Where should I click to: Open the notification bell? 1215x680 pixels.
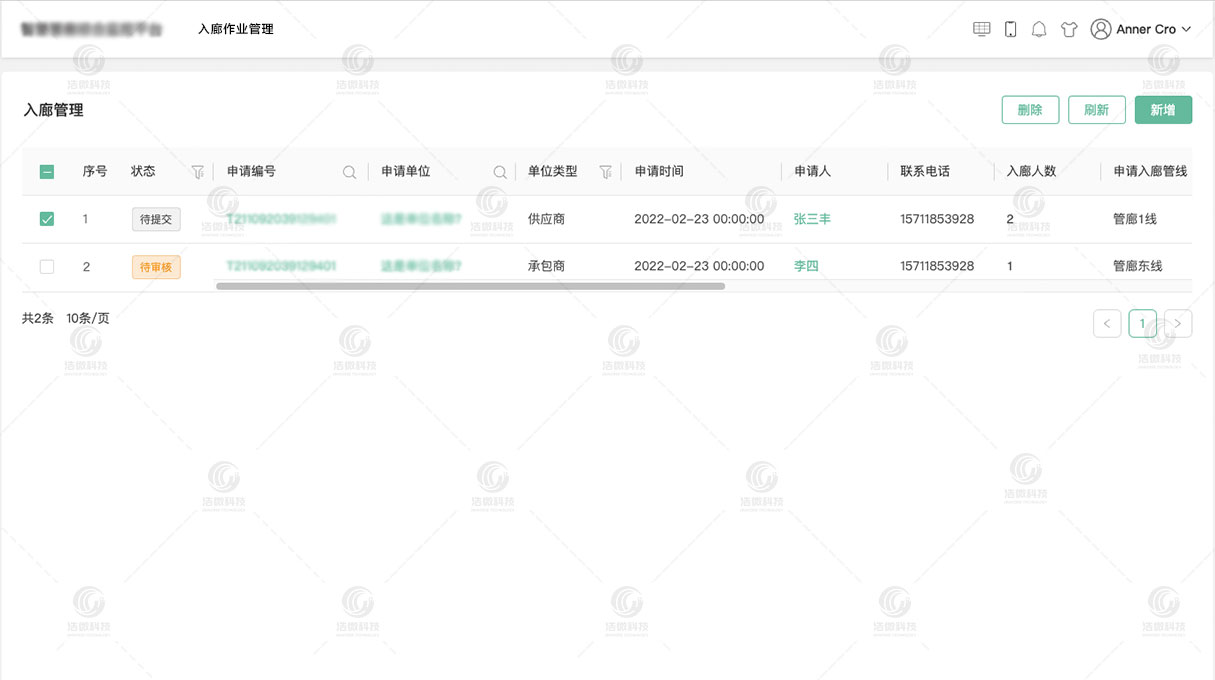coord(1039,28)
